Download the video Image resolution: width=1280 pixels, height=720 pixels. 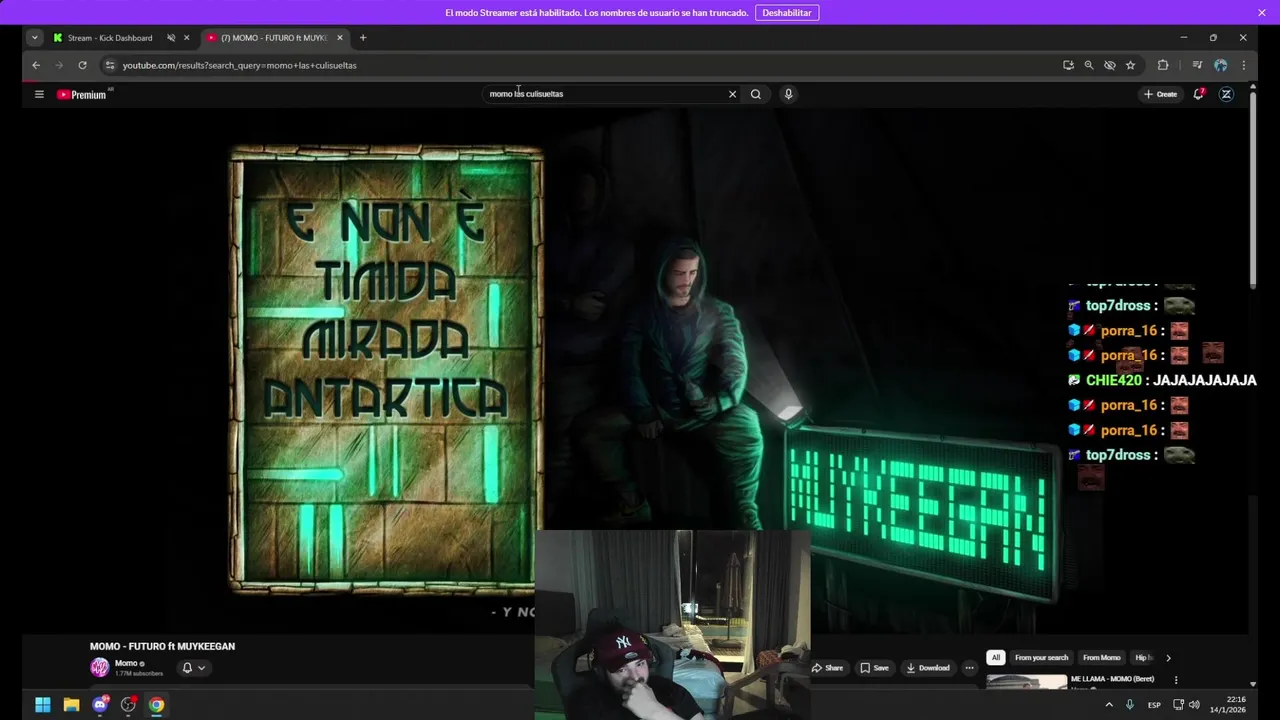click(x=927, y=668)
